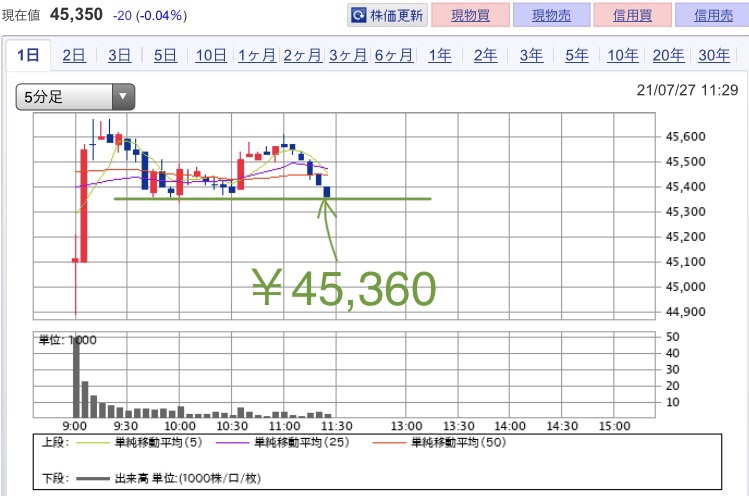
Task: Show the 2ヶ月 chart
Action: (x=302, y=55)
